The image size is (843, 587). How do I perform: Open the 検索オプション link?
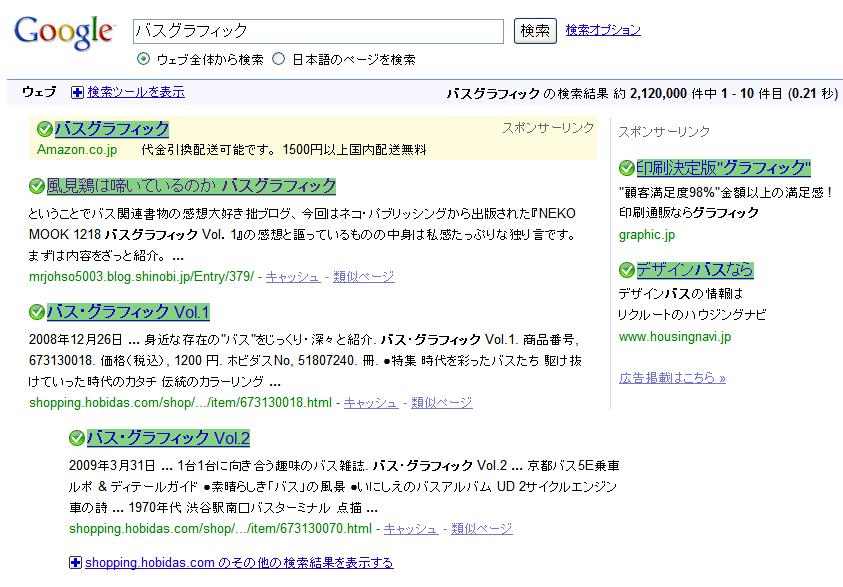603,30
